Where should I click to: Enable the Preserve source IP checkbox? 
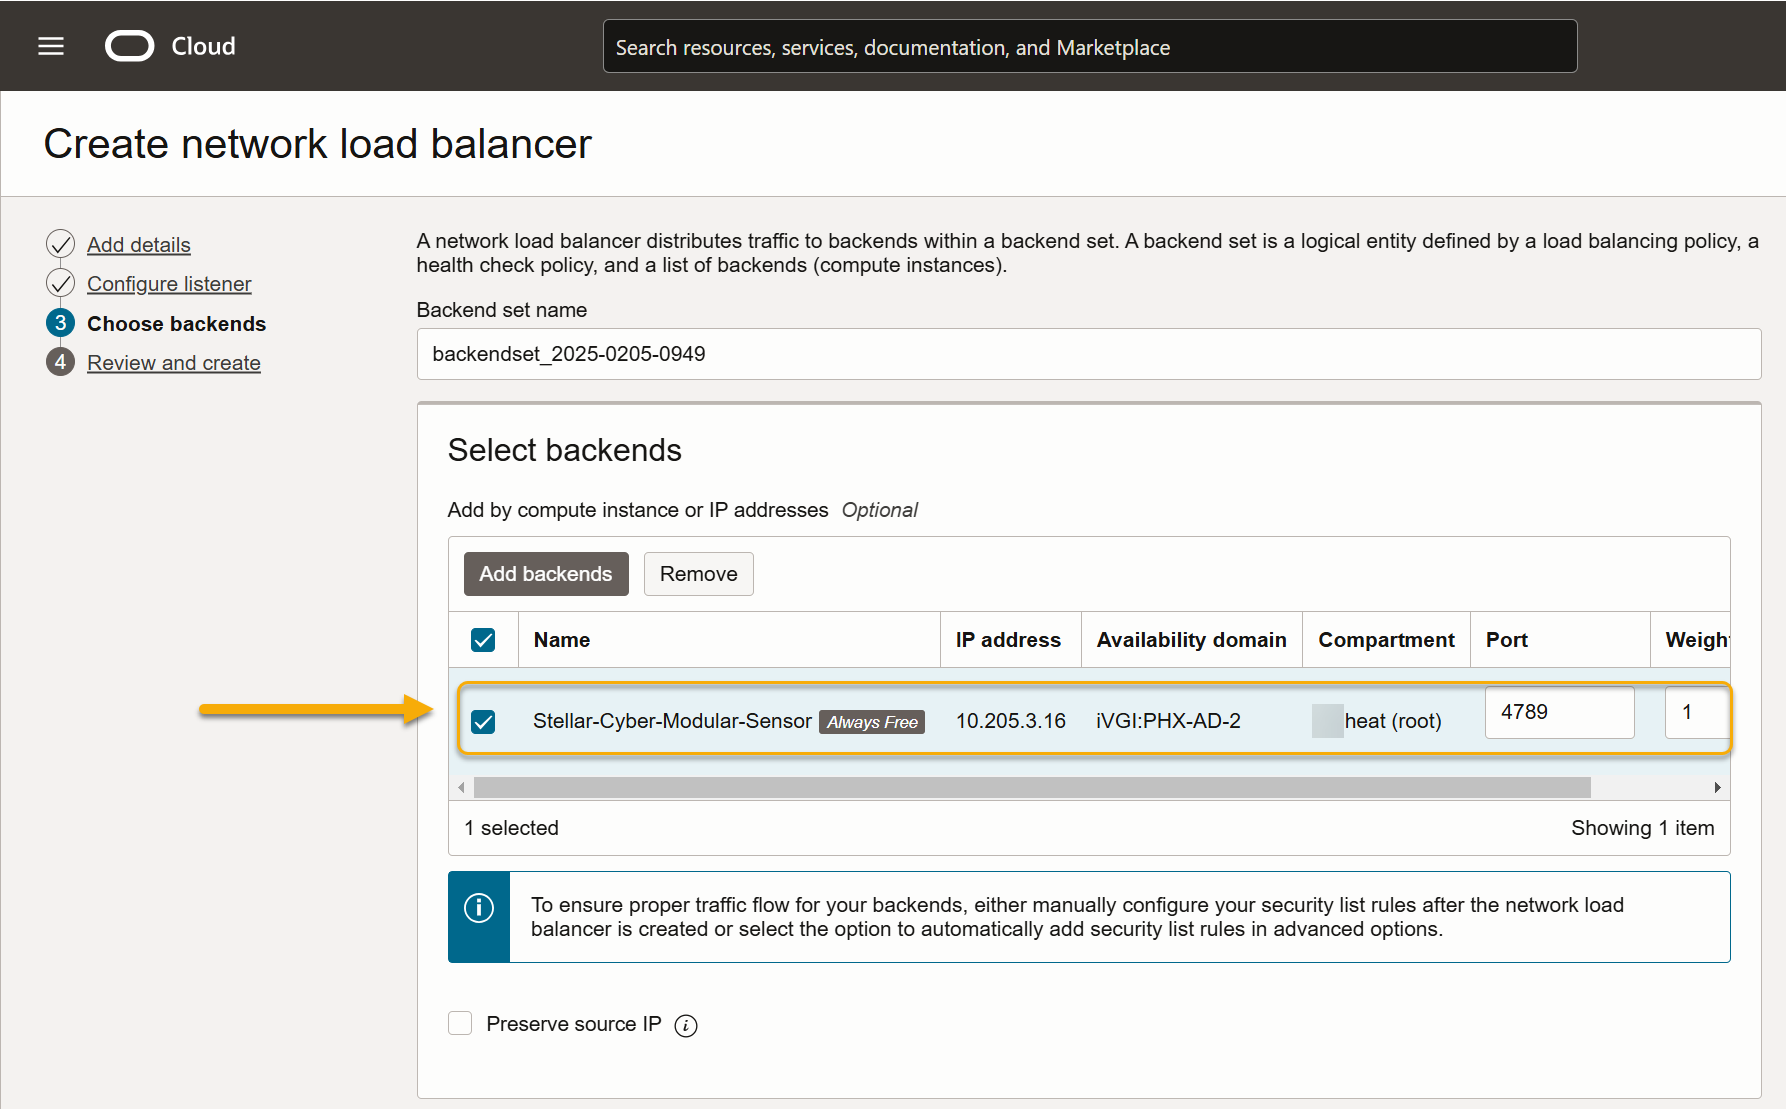pyautogui.click(x=460, y=1023)
